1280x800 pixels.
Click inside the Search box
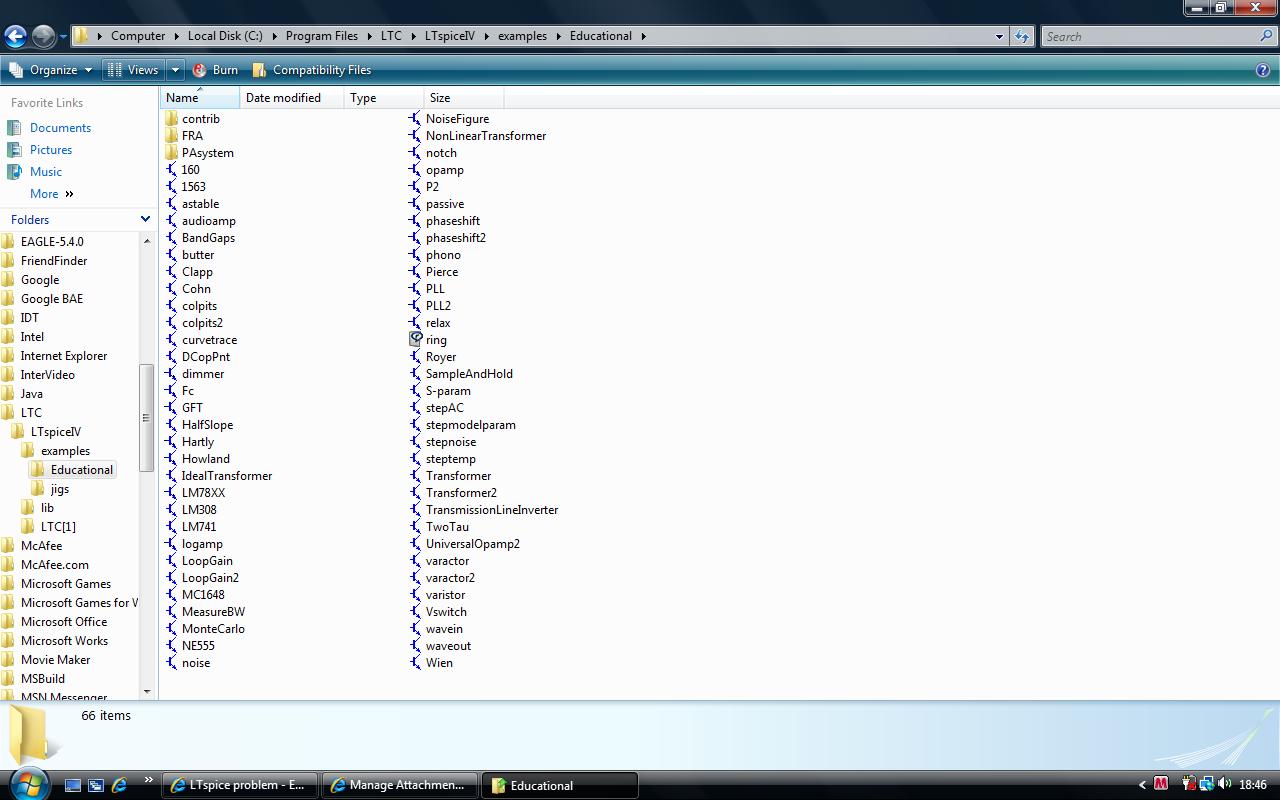pos(1150,36)
